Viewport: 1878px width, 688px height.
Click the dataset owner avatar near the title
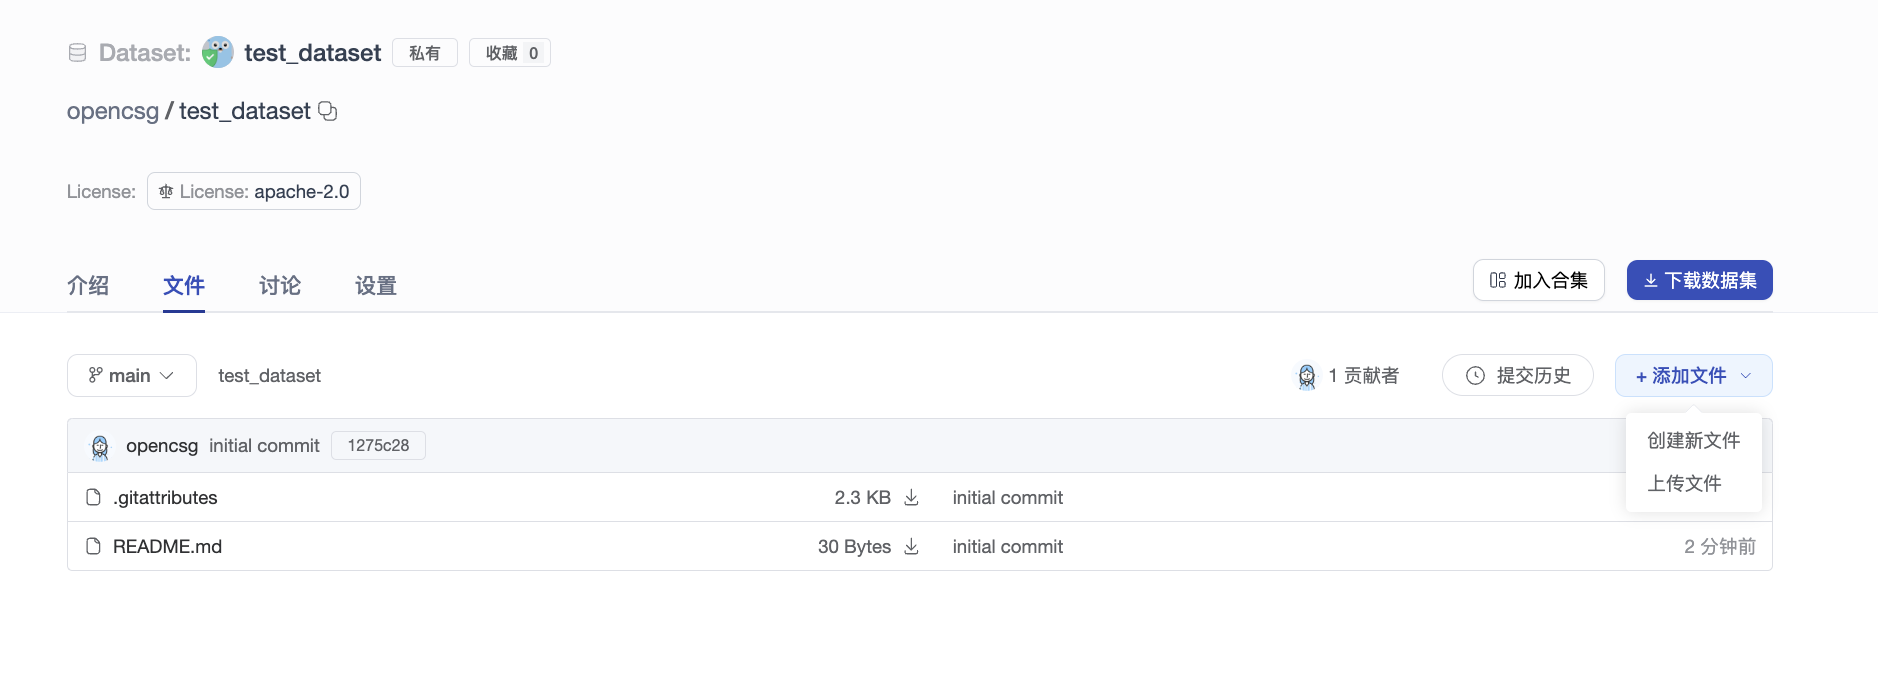tap(217, 52)
